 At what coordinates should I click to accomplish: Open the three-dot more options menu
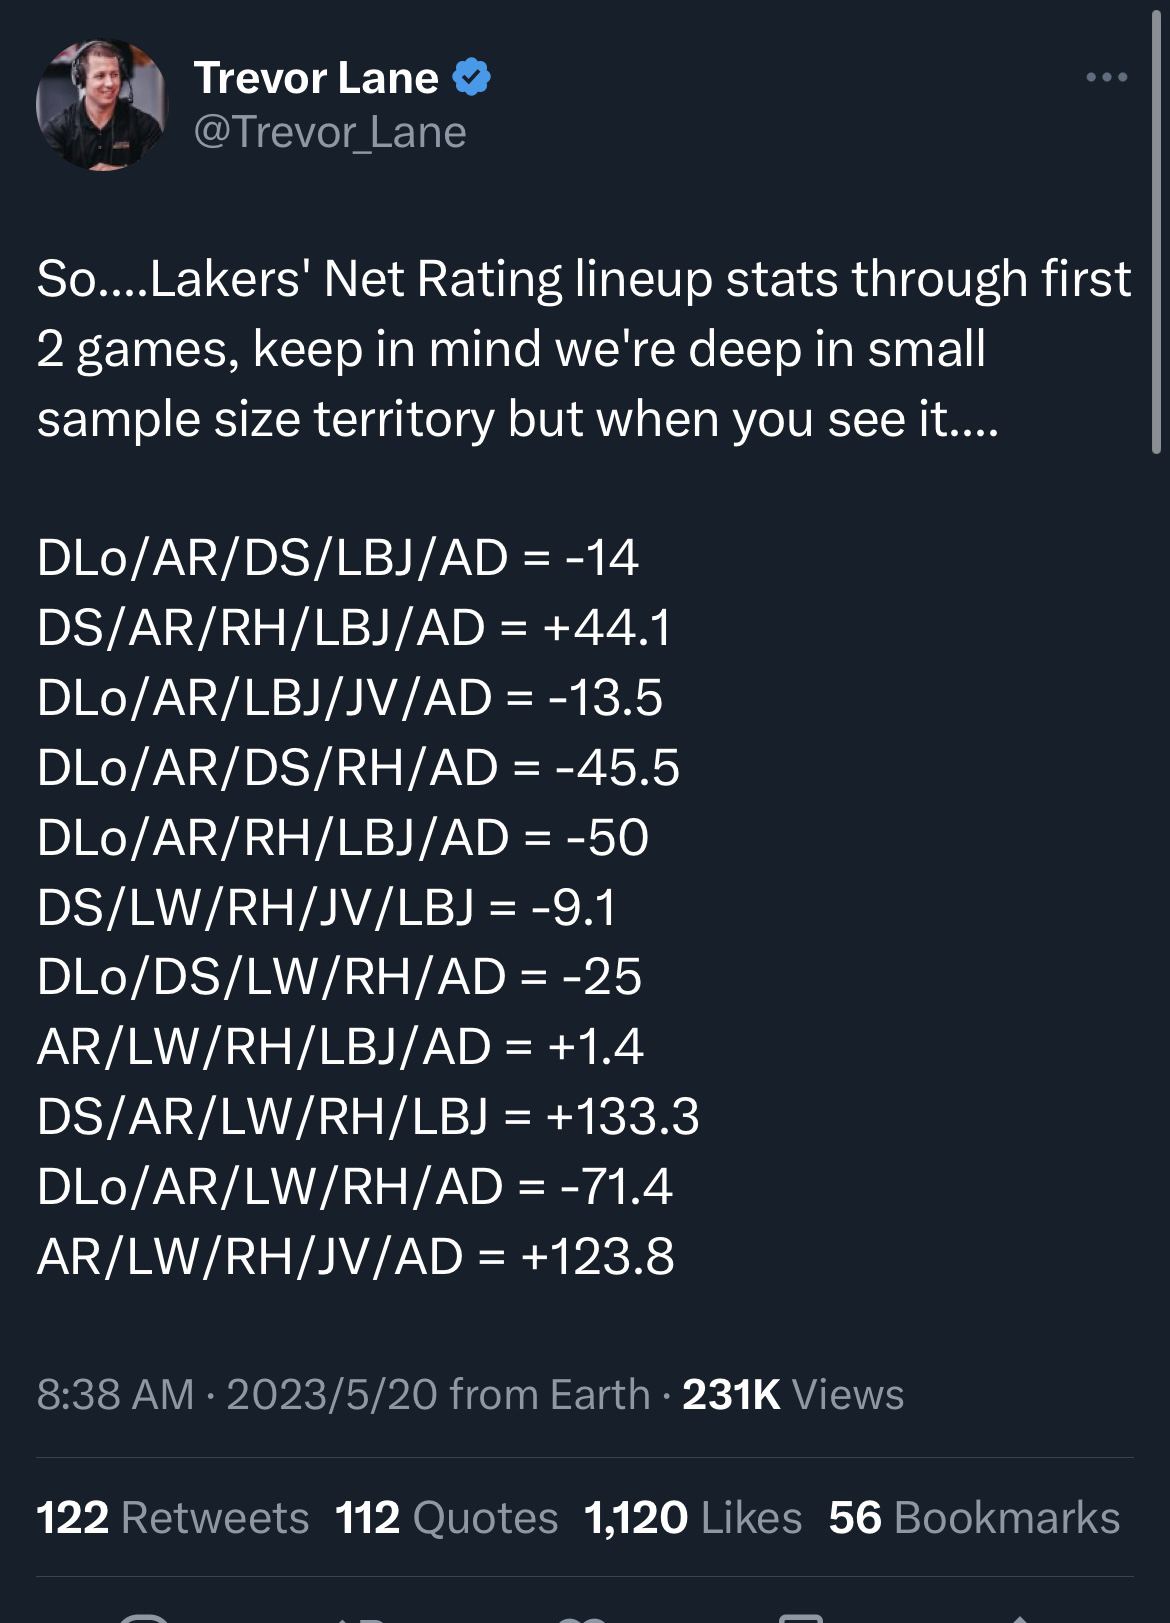pyautogui.click(x=1107, y=77)
